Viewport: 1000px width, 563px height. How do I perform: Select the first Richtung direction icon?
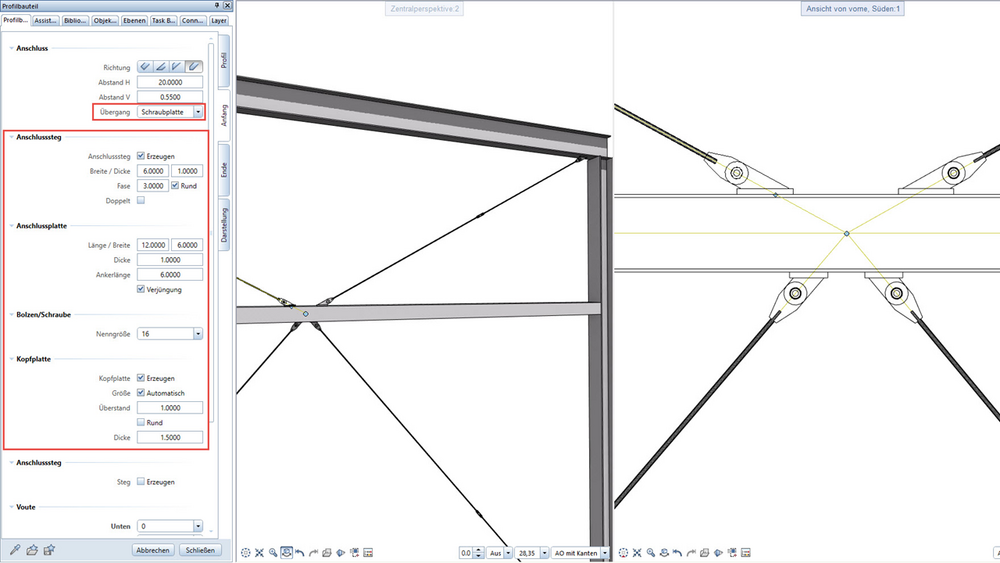145,67
